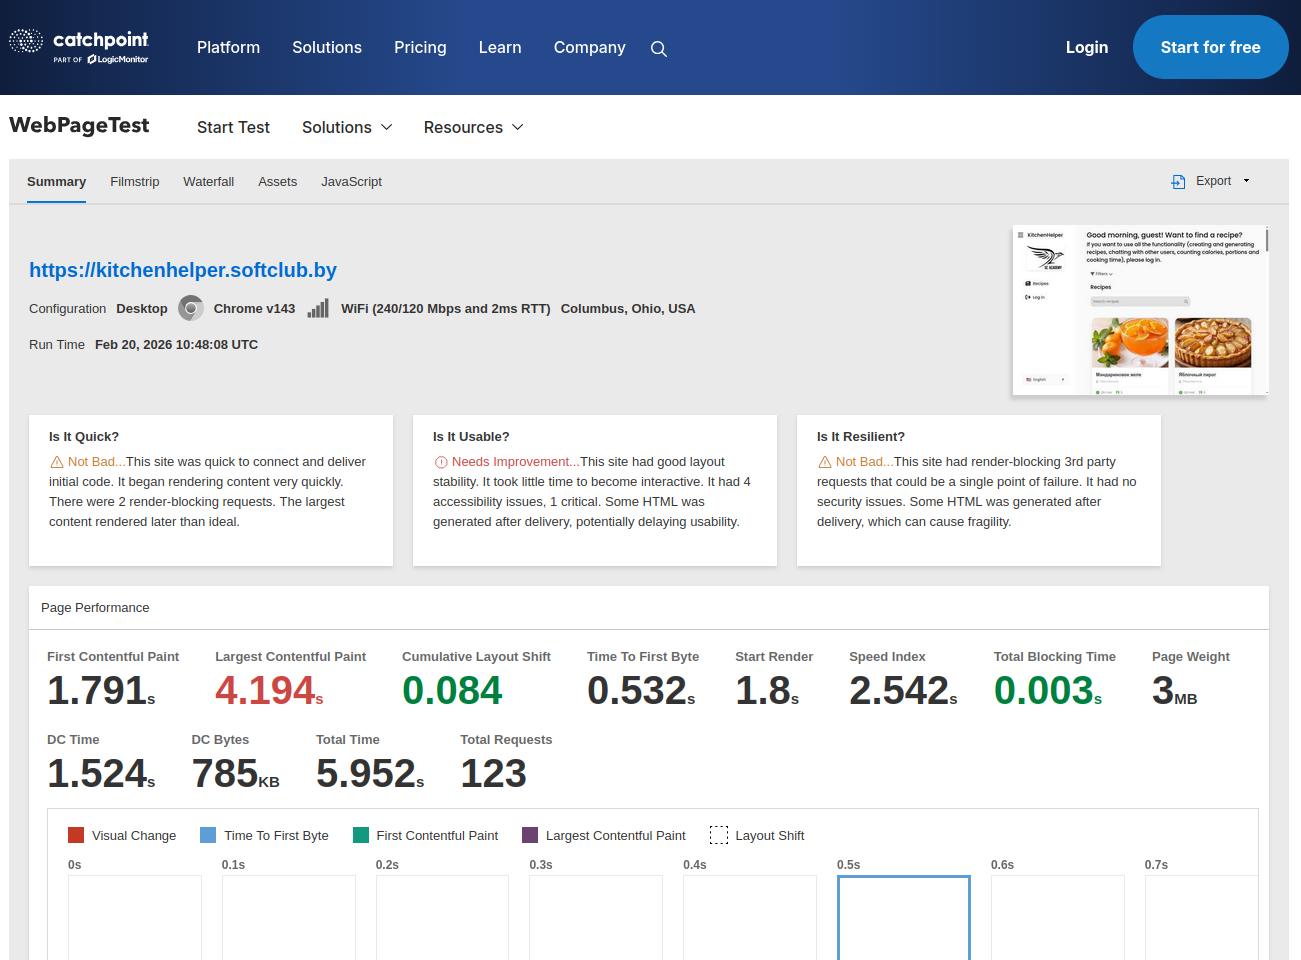Click the Not Bad warning icon under Is It Quick

click(x=57, y=463)
